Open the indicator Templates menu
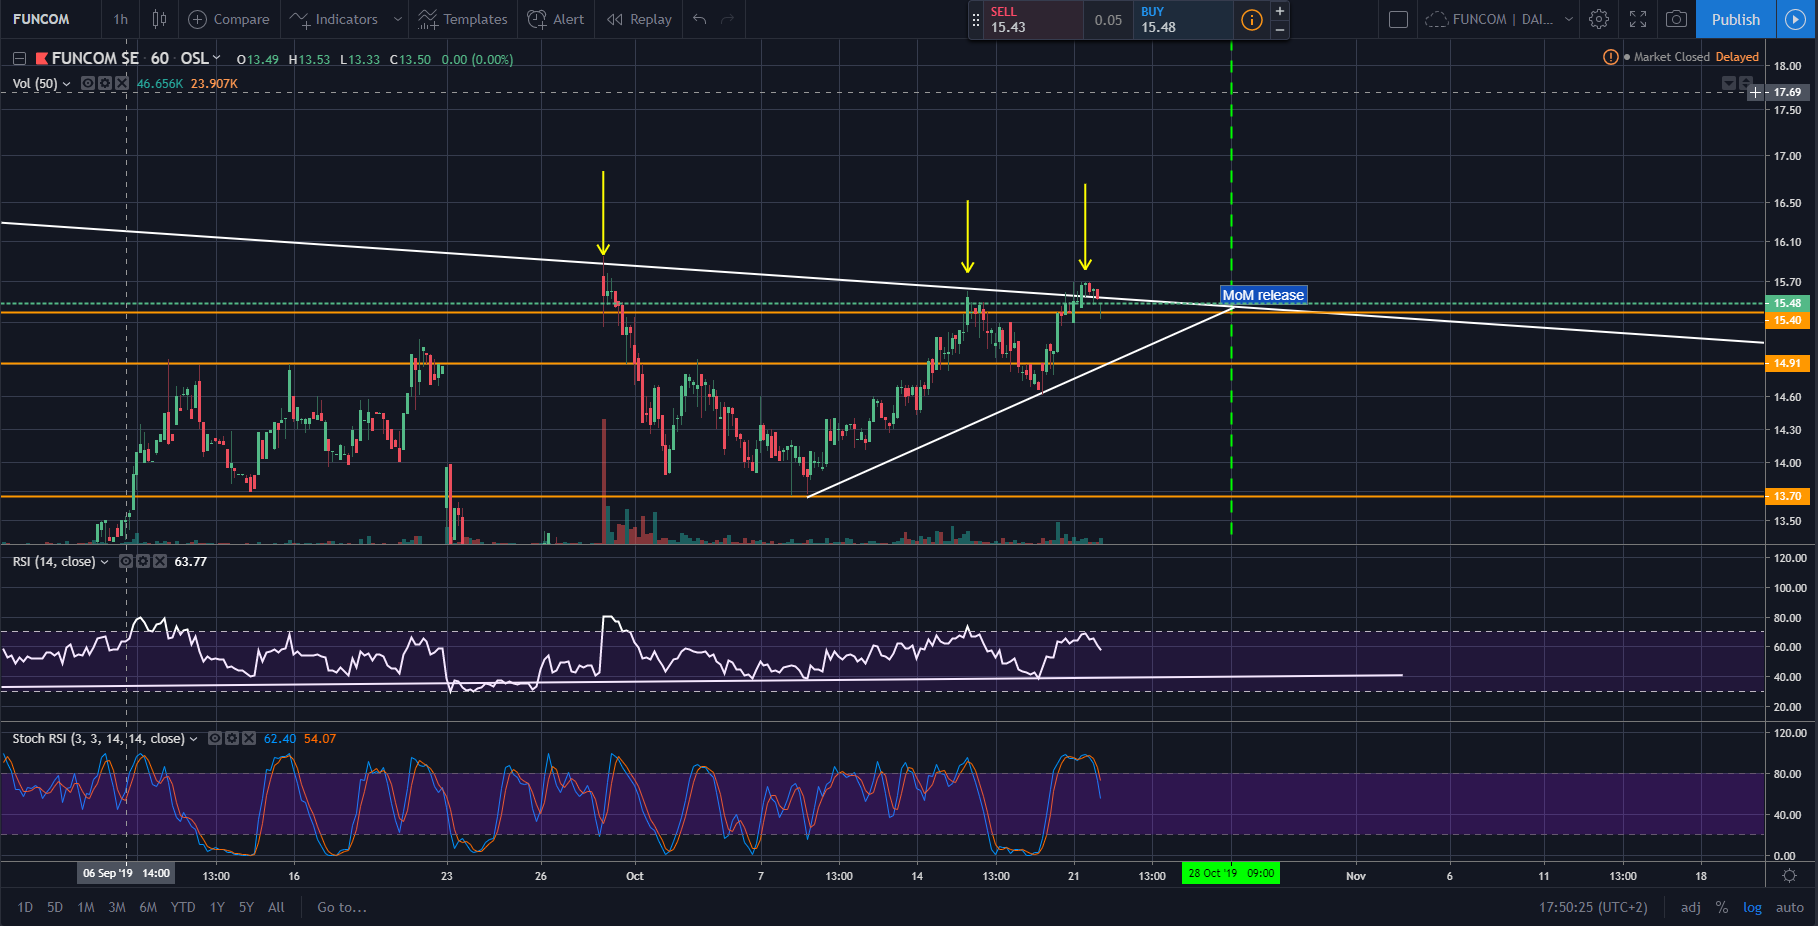This screenshot has width=1818, height=926. [x=463, y=19]
